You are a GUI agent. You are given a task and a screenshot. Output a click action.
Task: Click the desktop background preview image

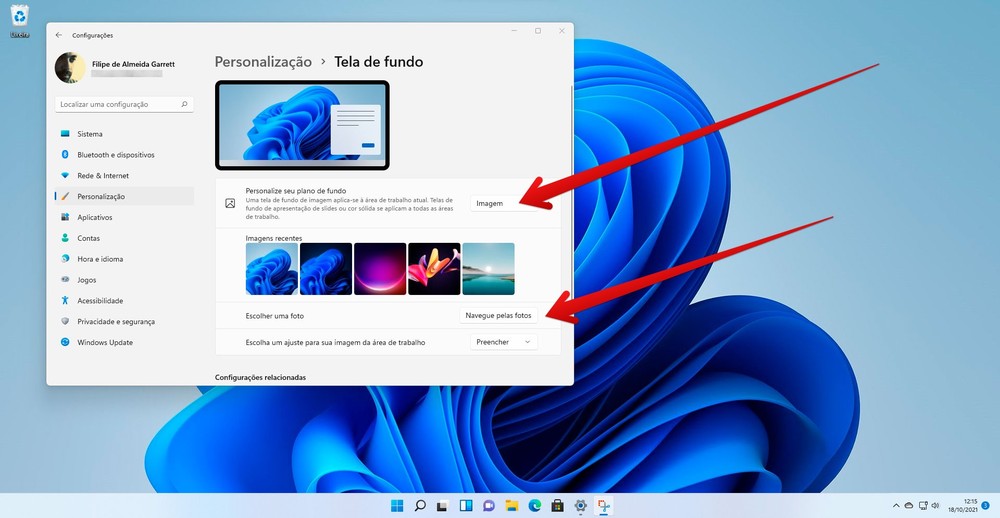302,124
